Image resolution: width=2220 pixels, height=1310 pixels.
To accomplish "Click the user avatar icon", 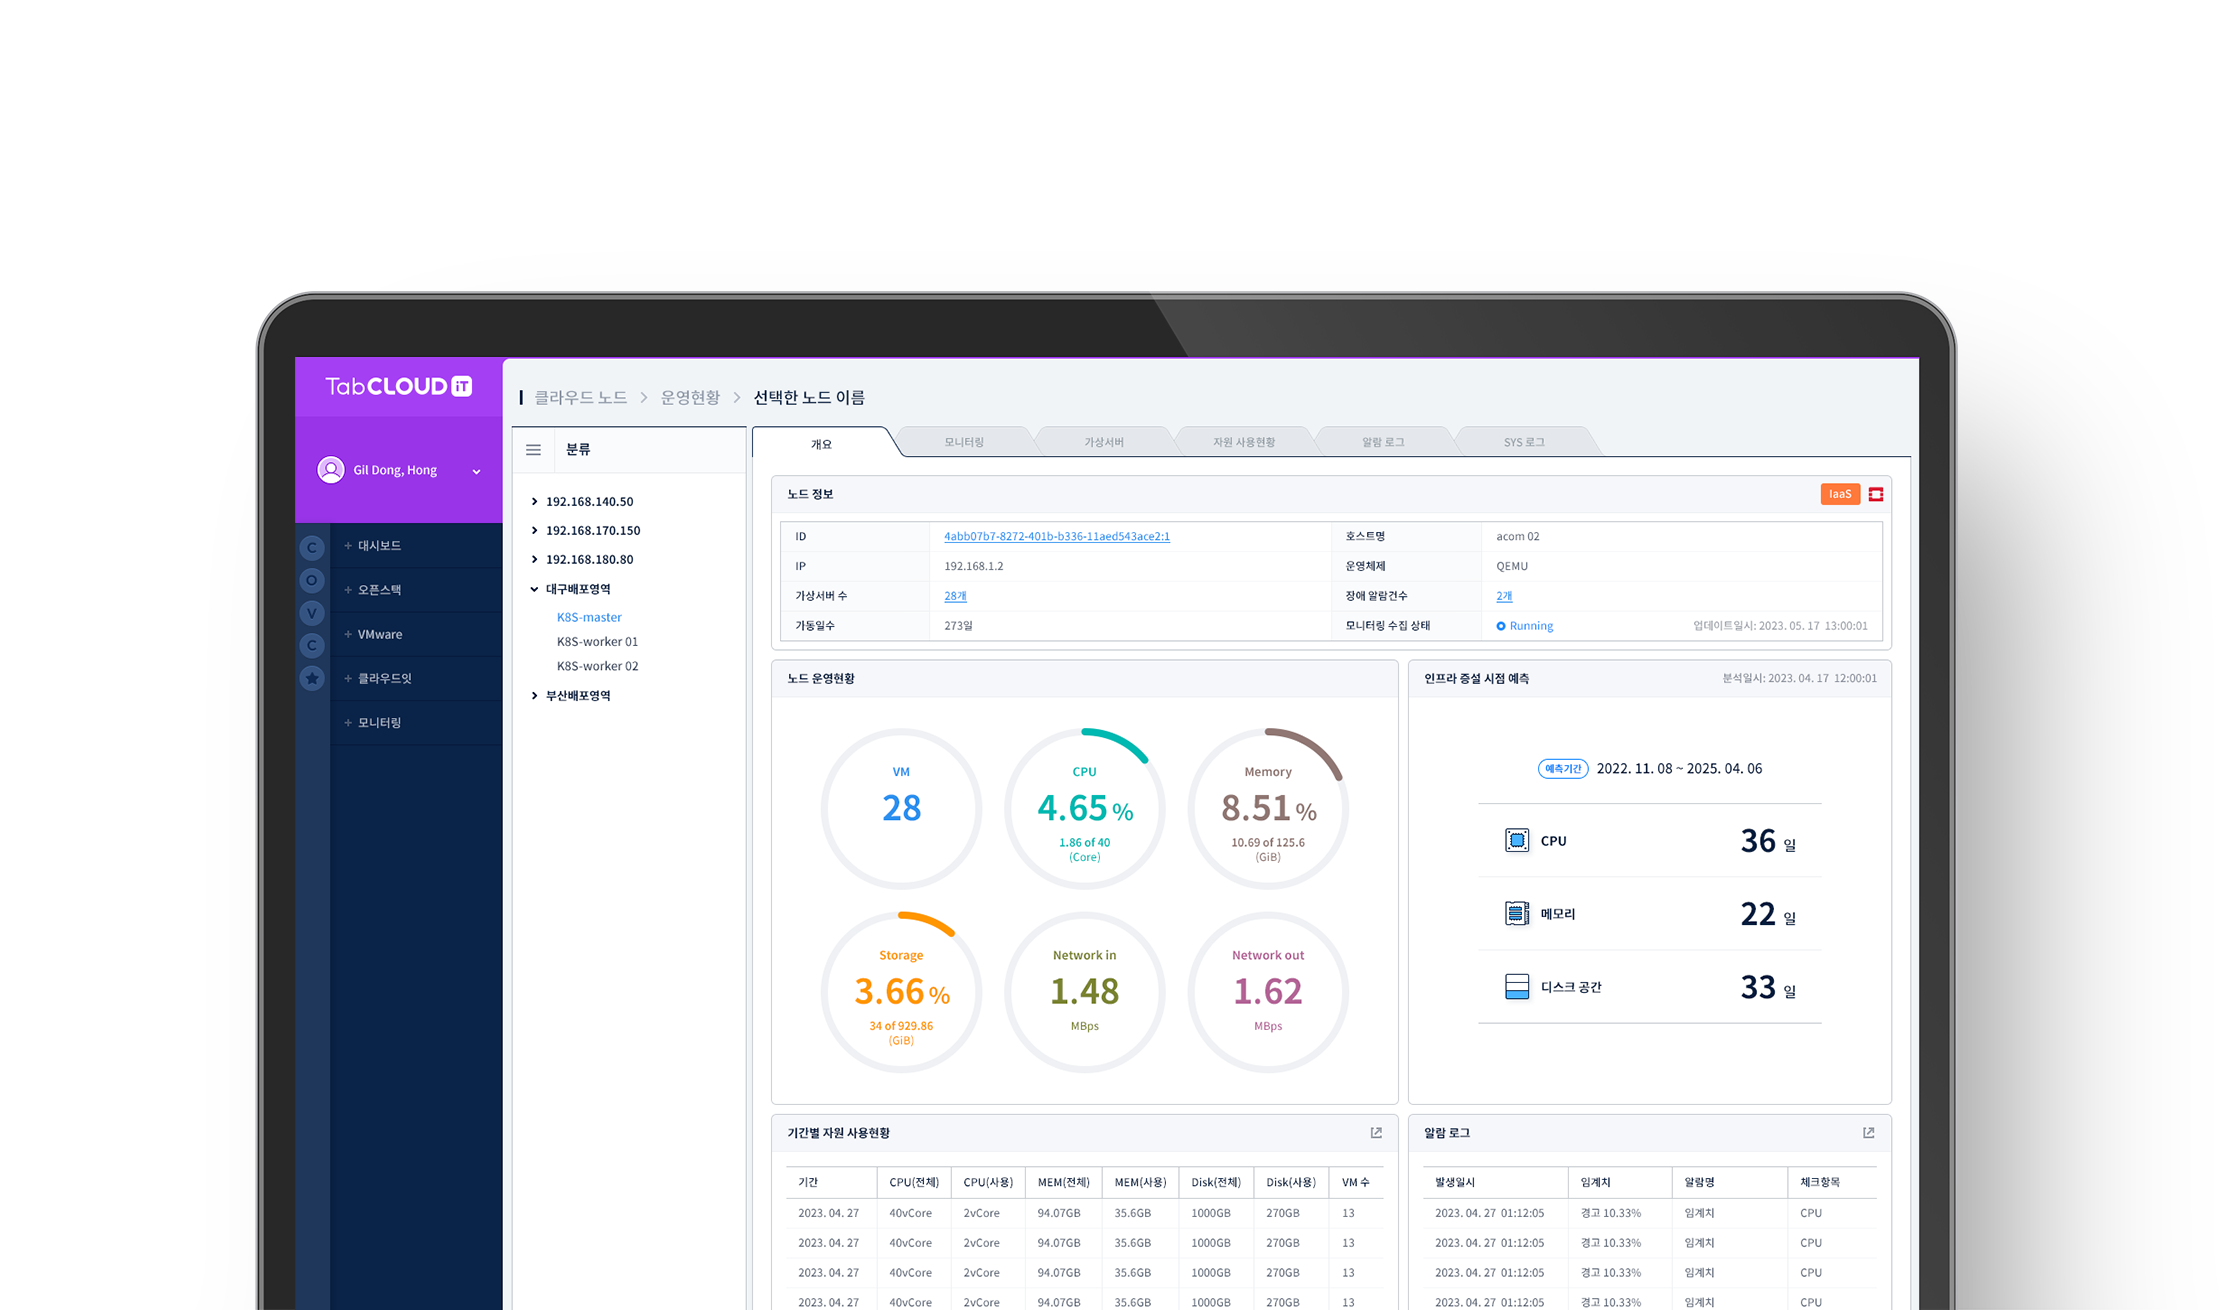I will (331, 470).
